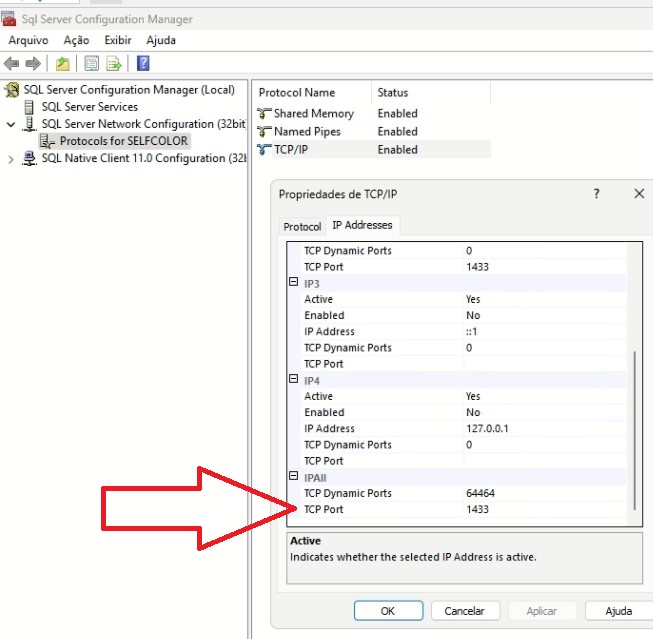Image resolution: width=653 pixels, height=639 pixels.
Task: Click the Forward arrow toolbar icon
Action: (x=33, y=63)
